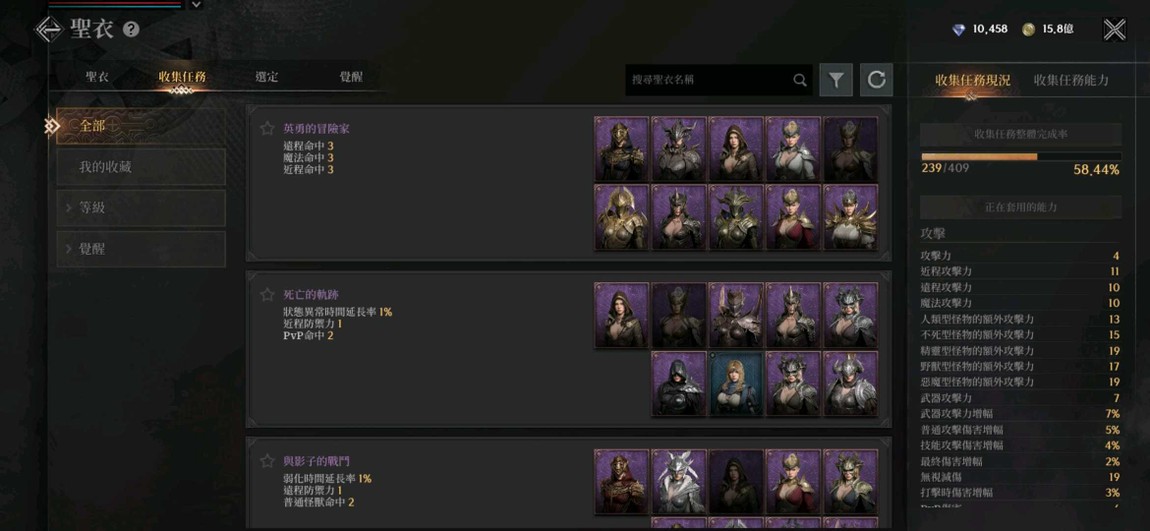
Task: Click the refresh list icon
Action: [876, 80]
